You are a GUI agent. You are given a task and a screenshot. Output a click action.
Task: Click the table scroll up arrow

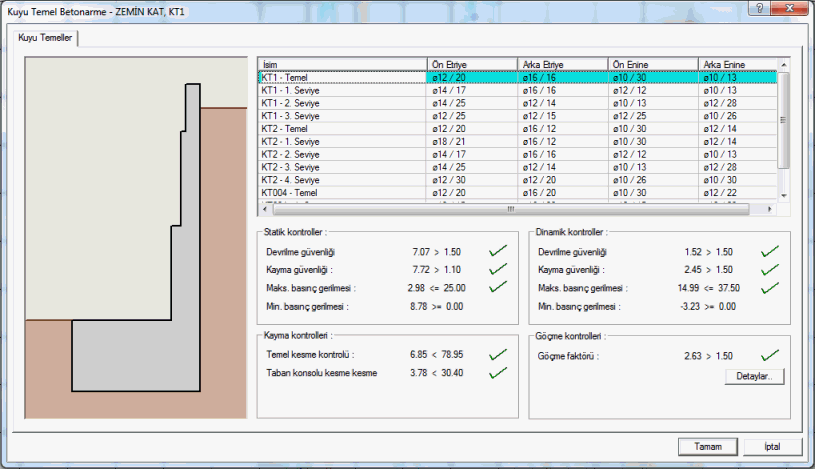tap(784, 64)
